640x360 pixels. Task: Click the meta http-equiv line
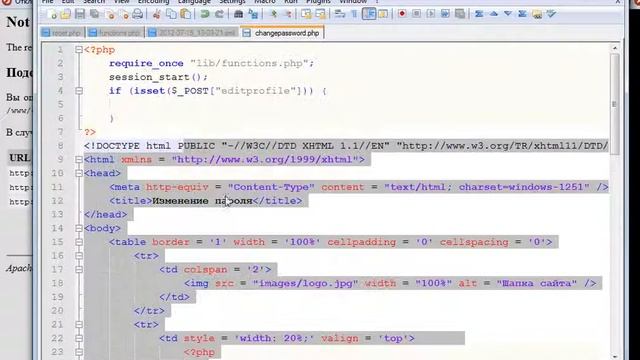(x=359, y=187)
